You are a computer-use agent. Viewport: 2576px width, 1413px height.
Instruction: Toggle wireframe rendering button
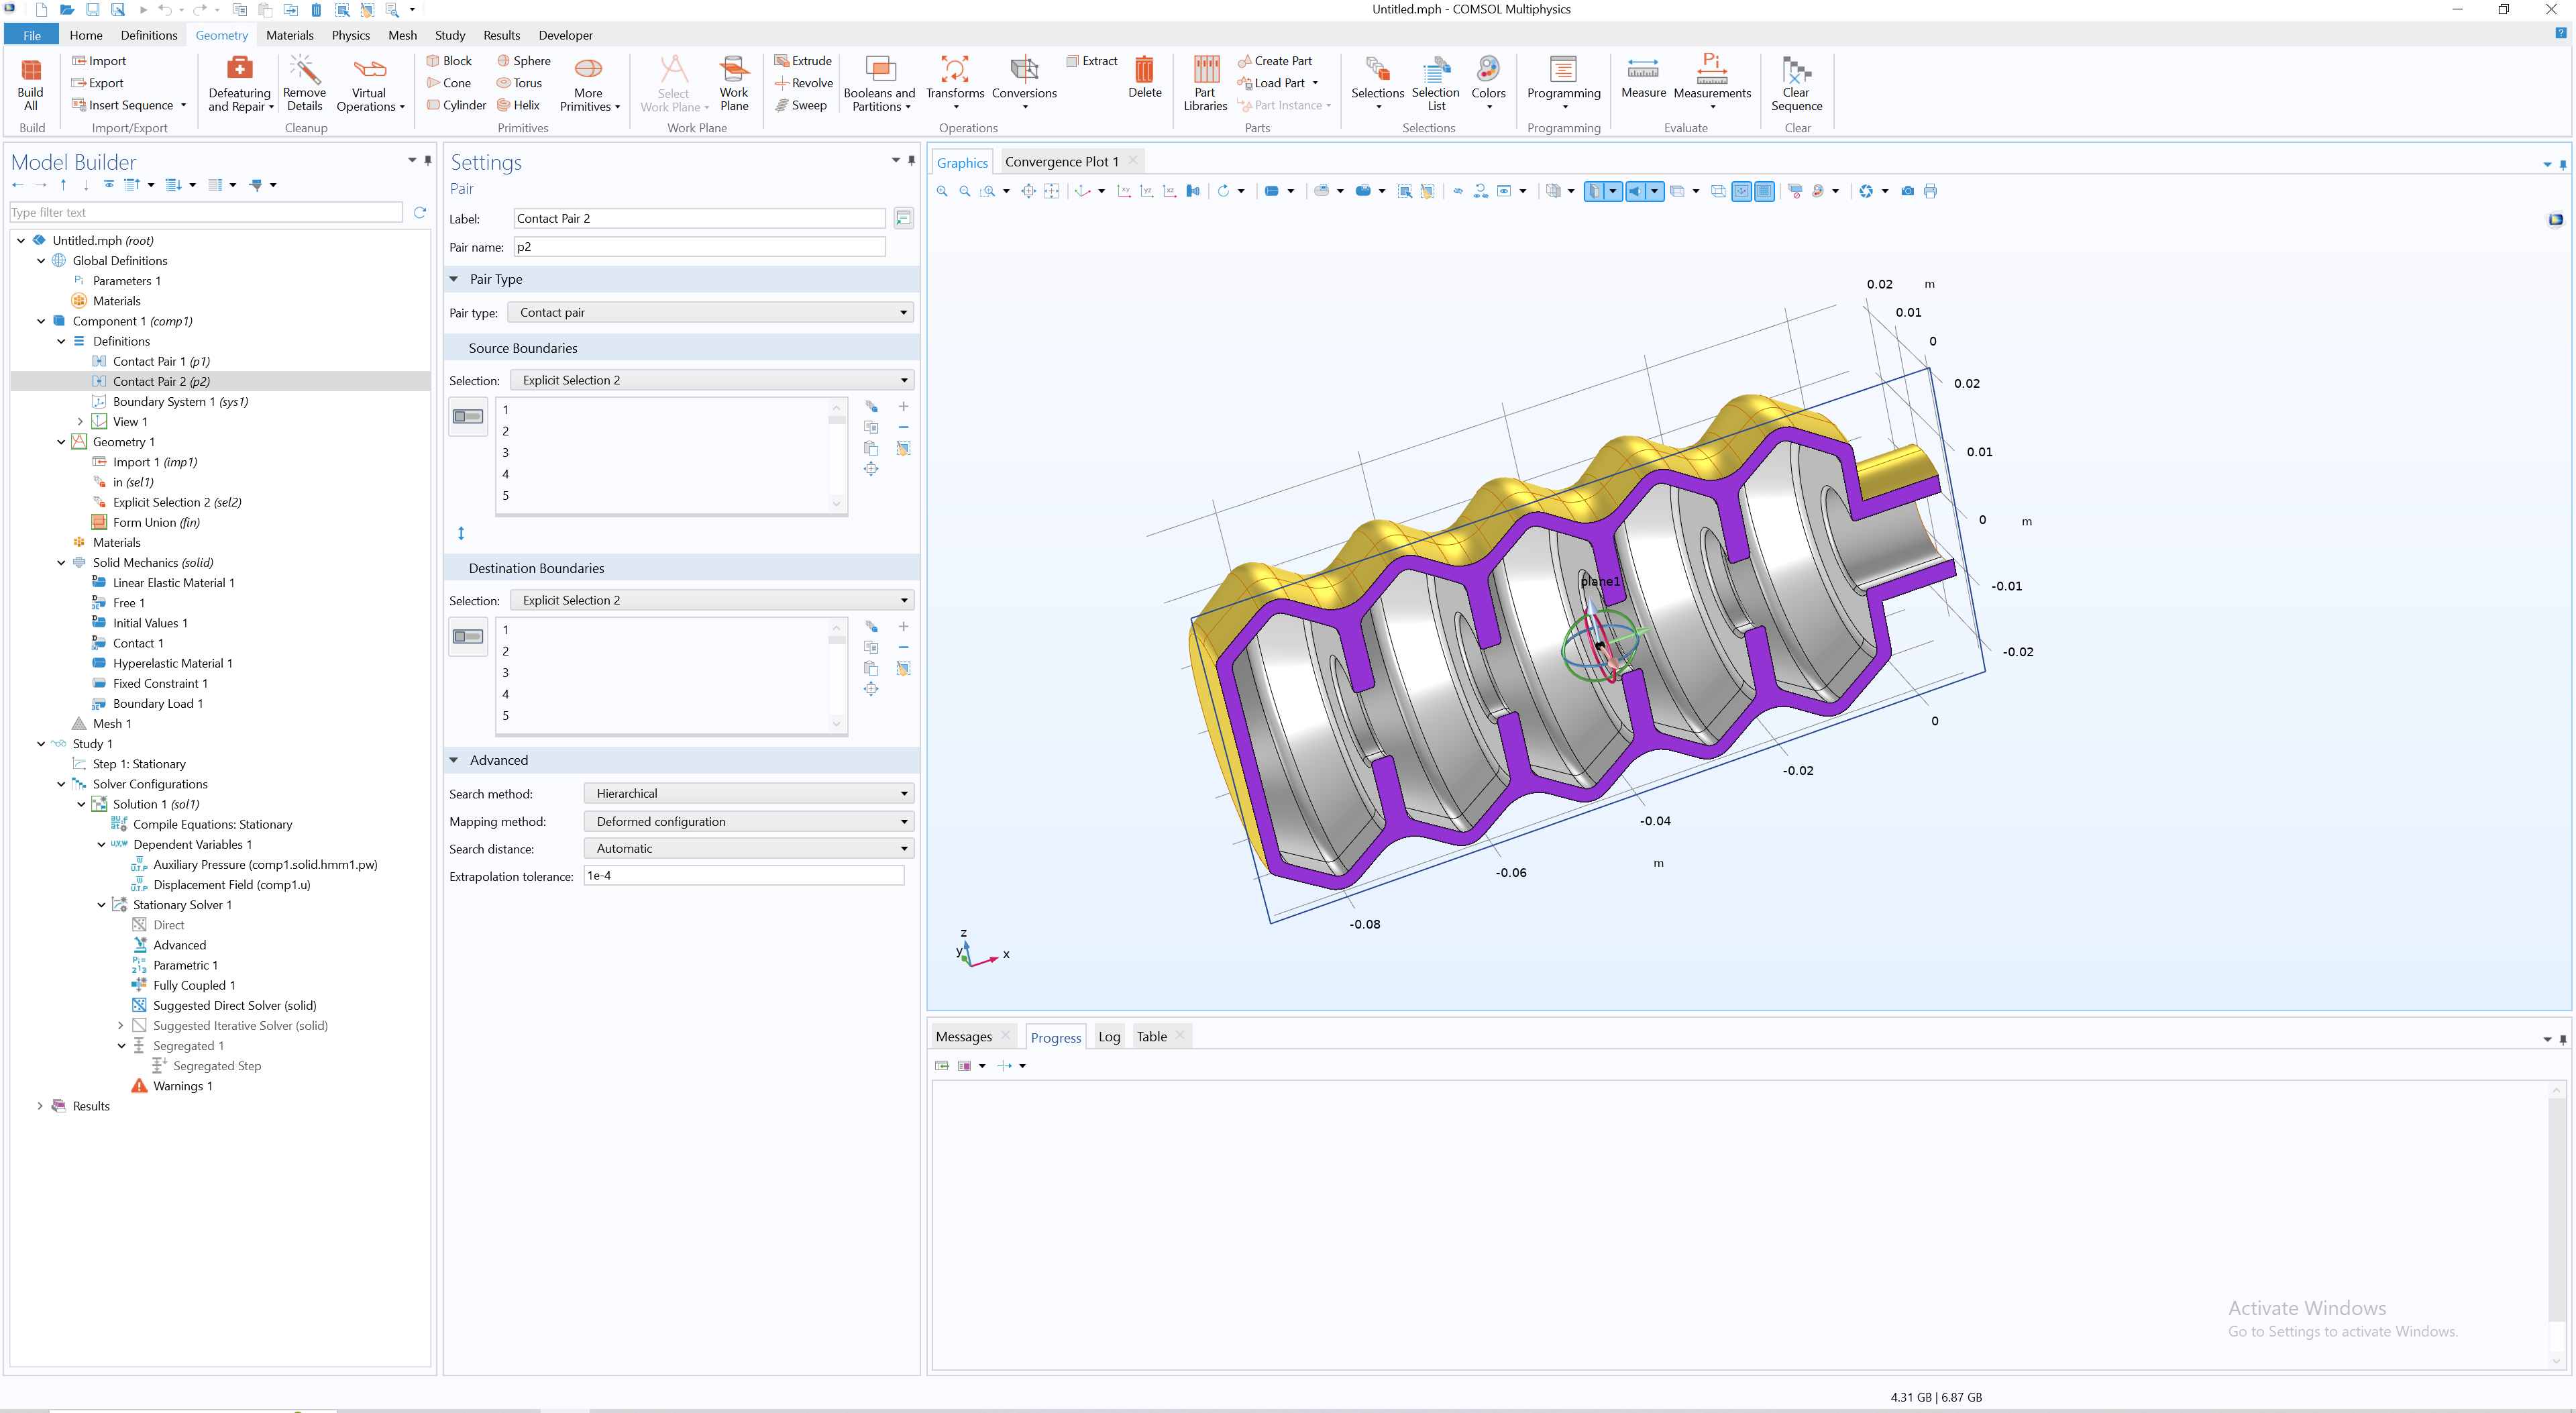point(1718,191)
